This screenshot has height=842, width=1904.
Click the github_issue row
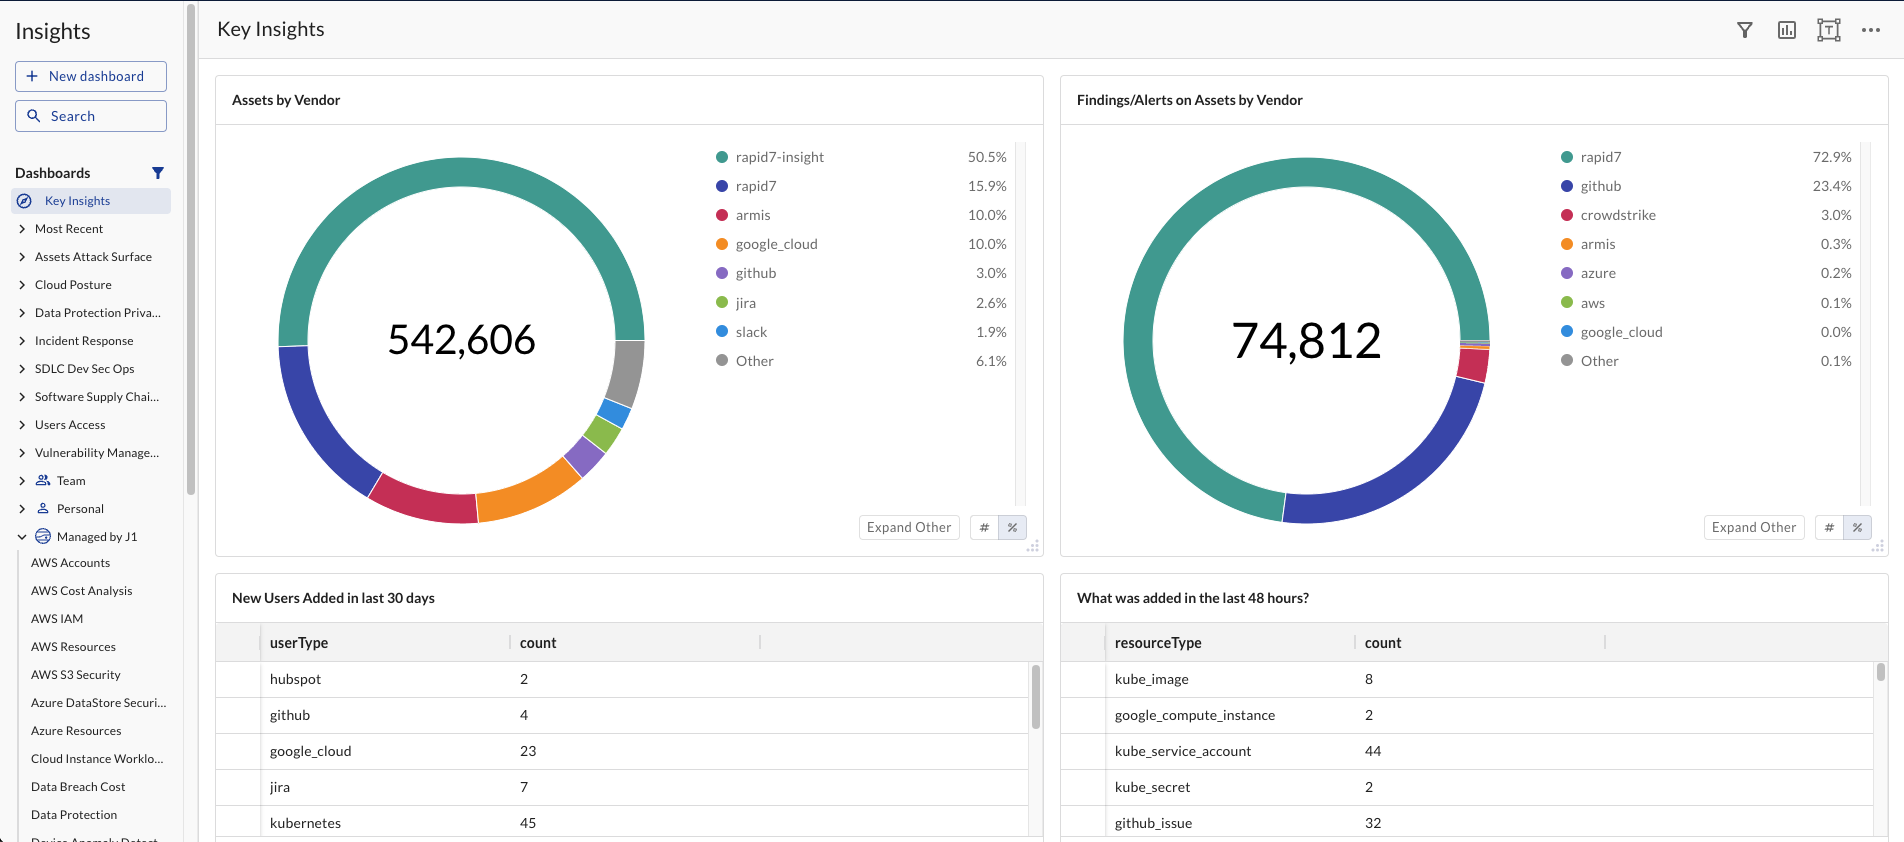(x=1467, y=823)
